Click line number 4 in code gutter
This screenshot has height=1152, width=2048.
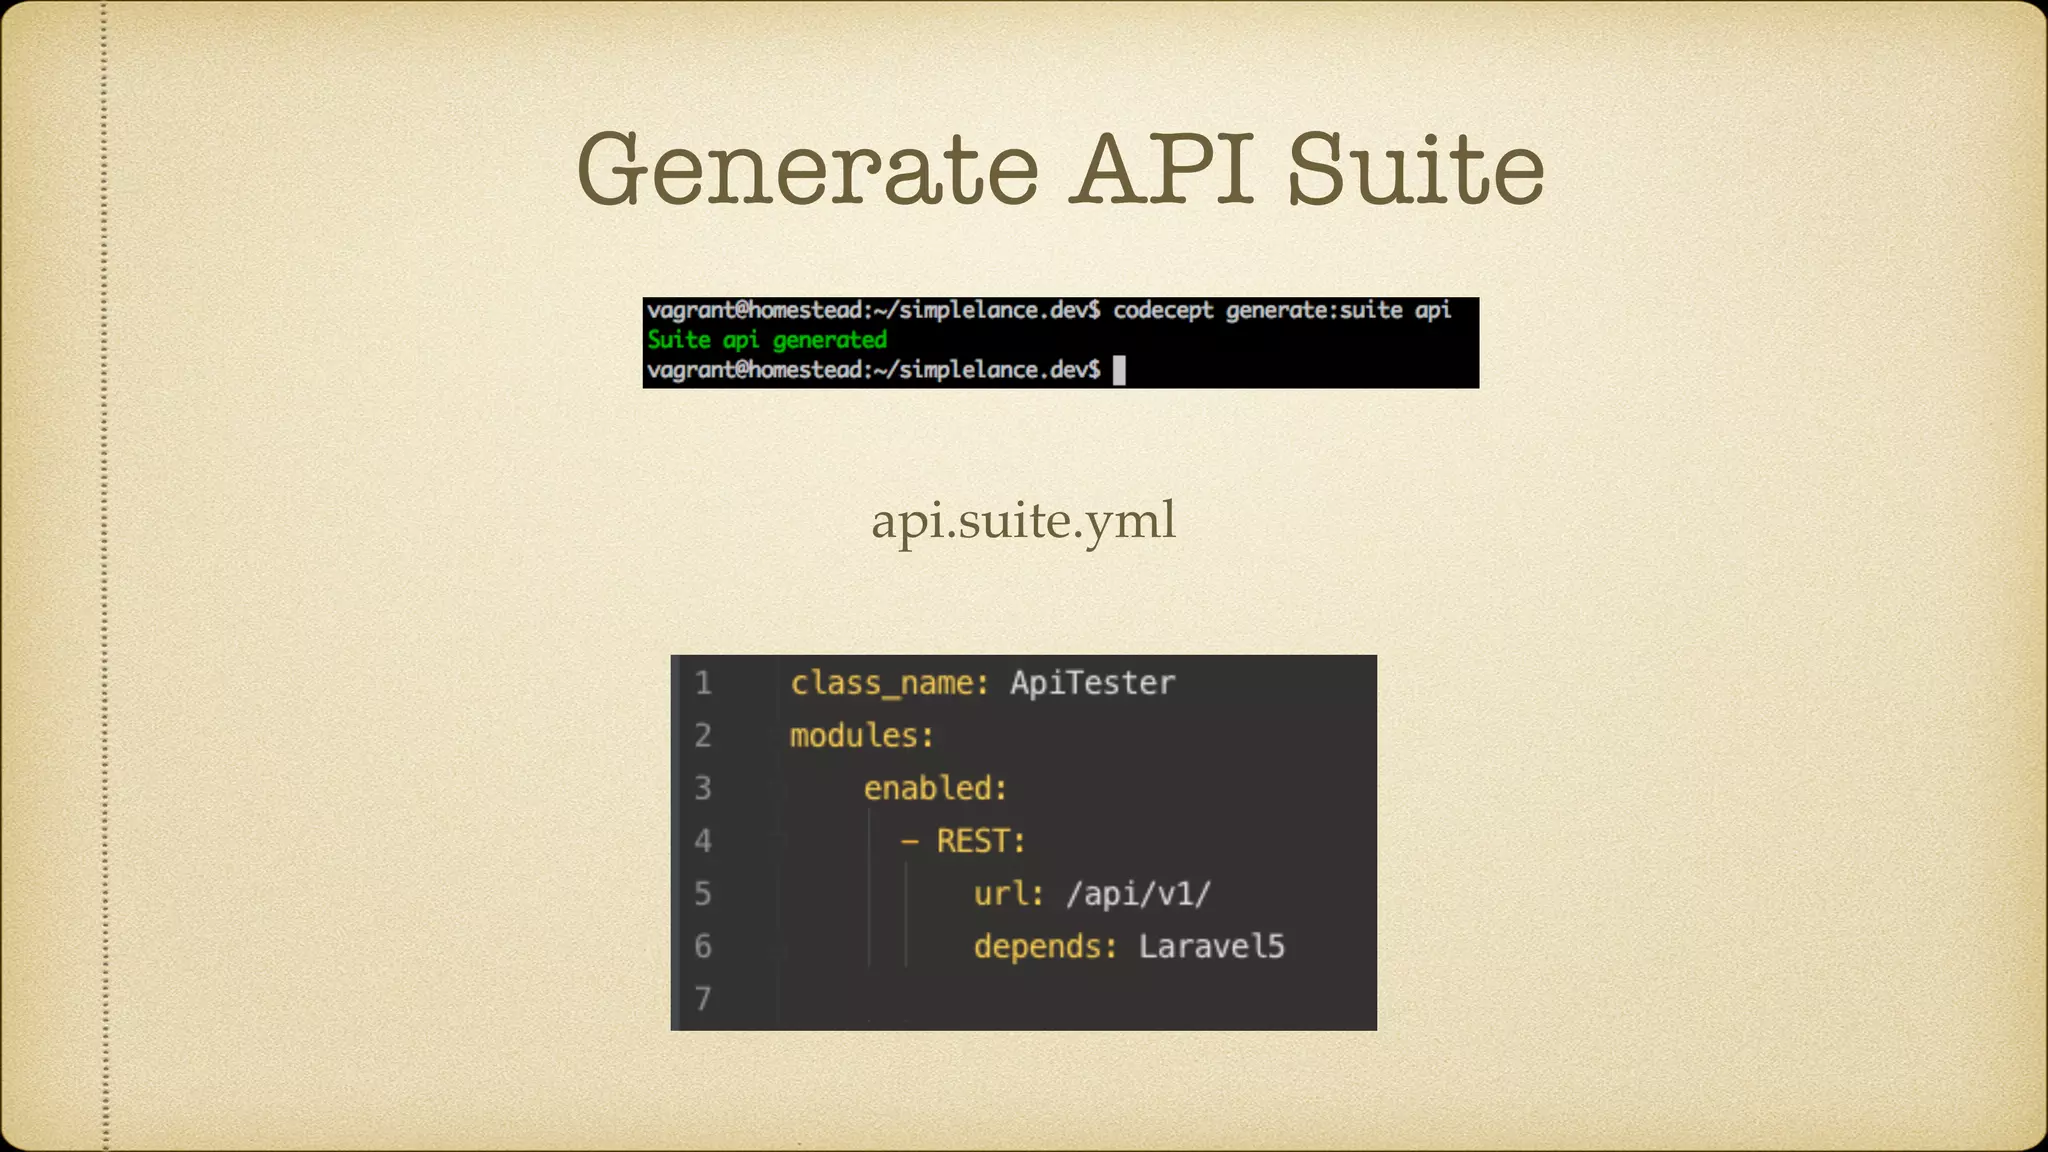[703, 841]
